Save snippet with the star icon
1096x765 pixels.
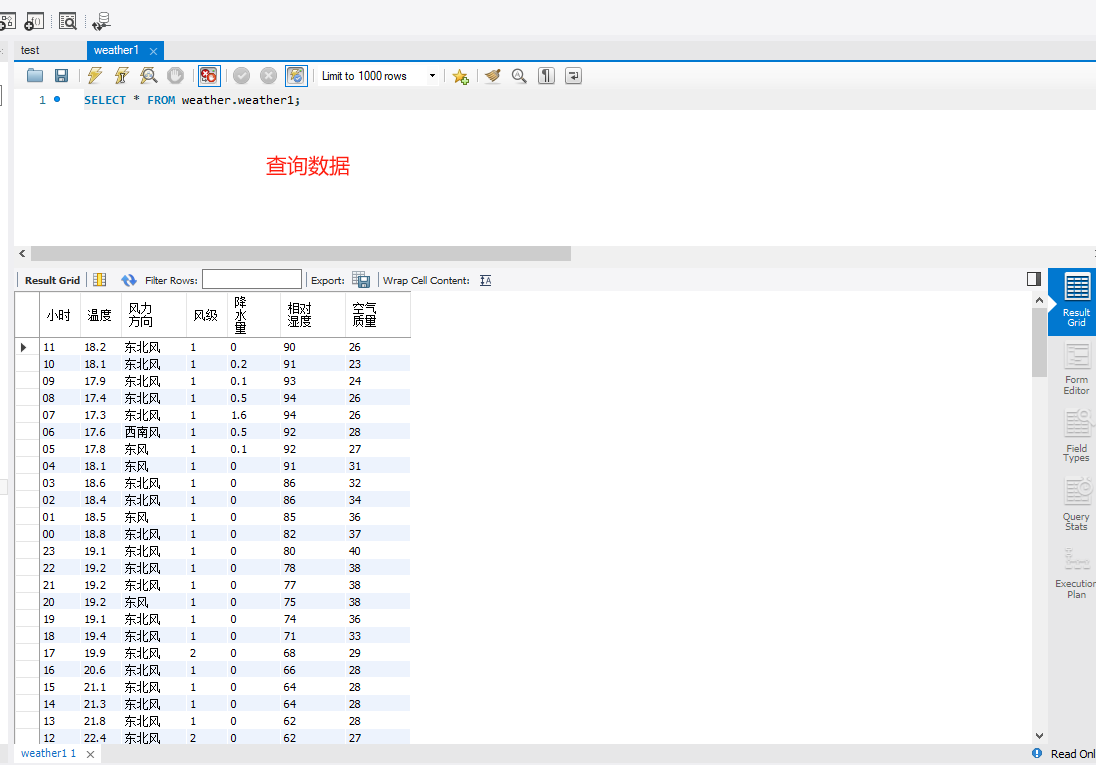click(460, 76)
